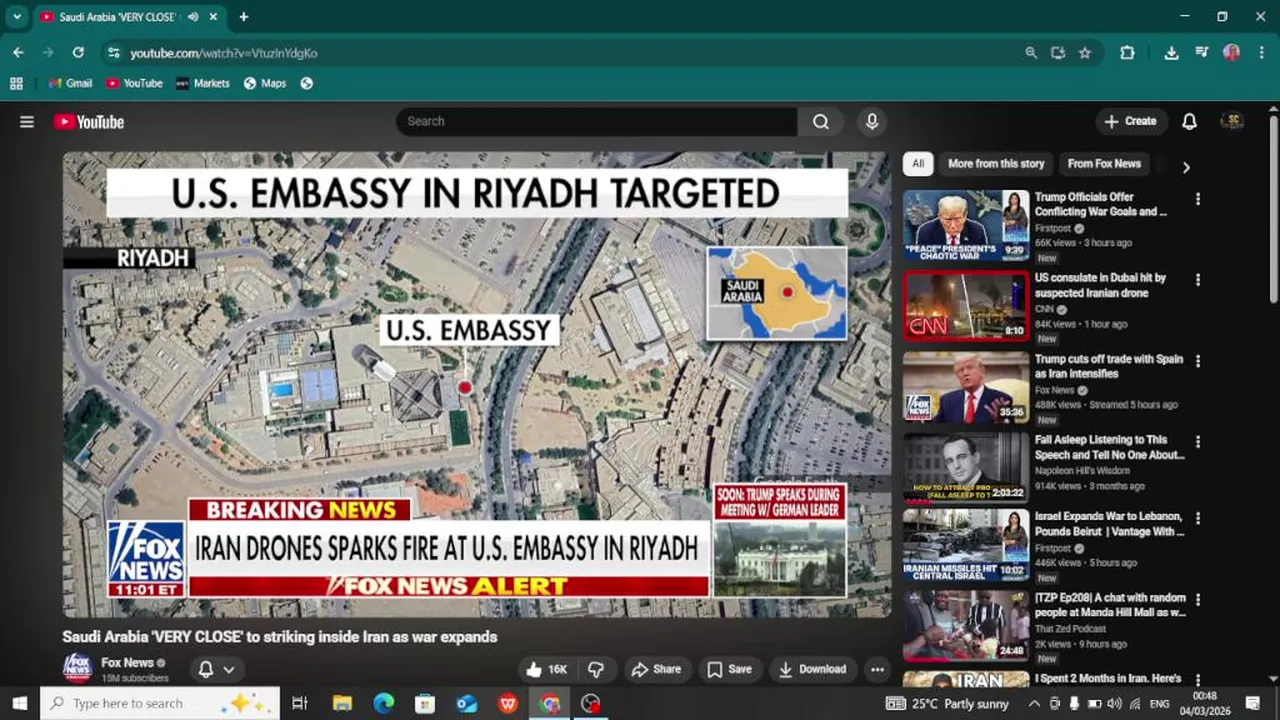The image size is (1280, 720).
Task: Open a new browser tab
Action: [x=243, y=17]
